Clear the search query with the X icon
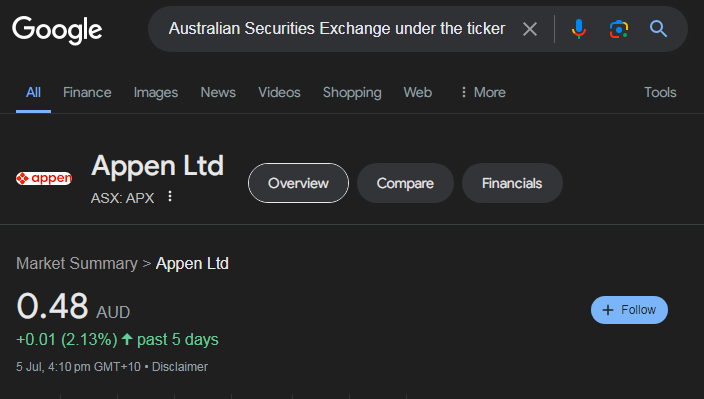This screenshot has width=704, height=399. point(530,29)
